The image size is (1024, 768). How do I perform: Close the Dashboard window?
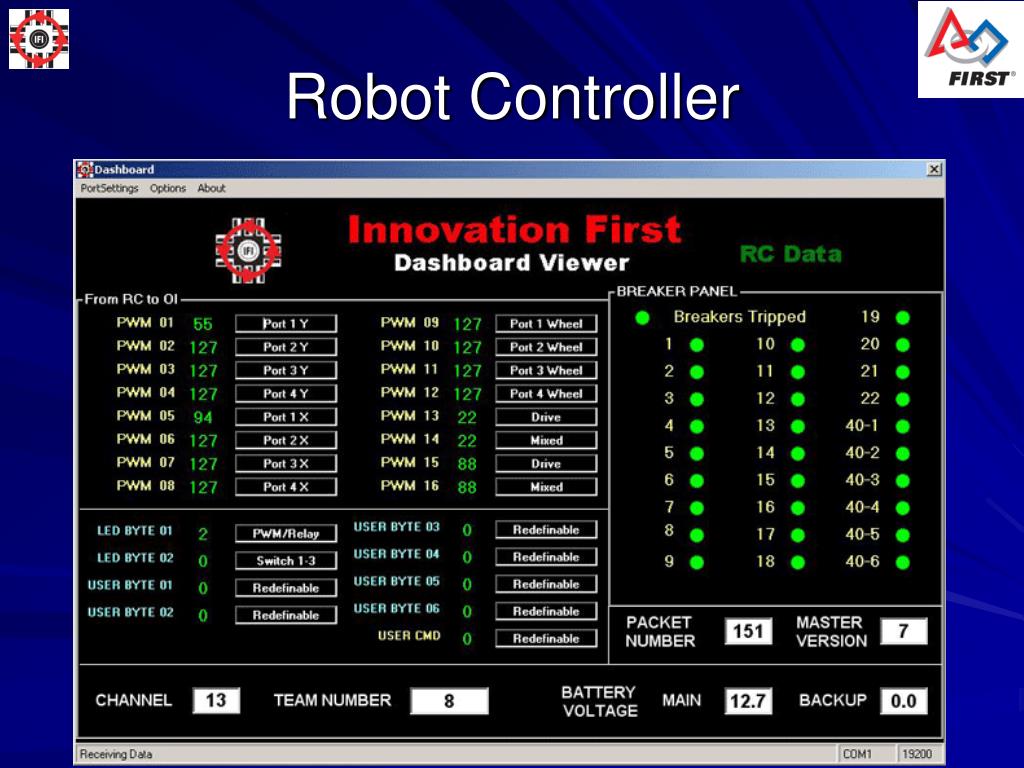point(935,169)
